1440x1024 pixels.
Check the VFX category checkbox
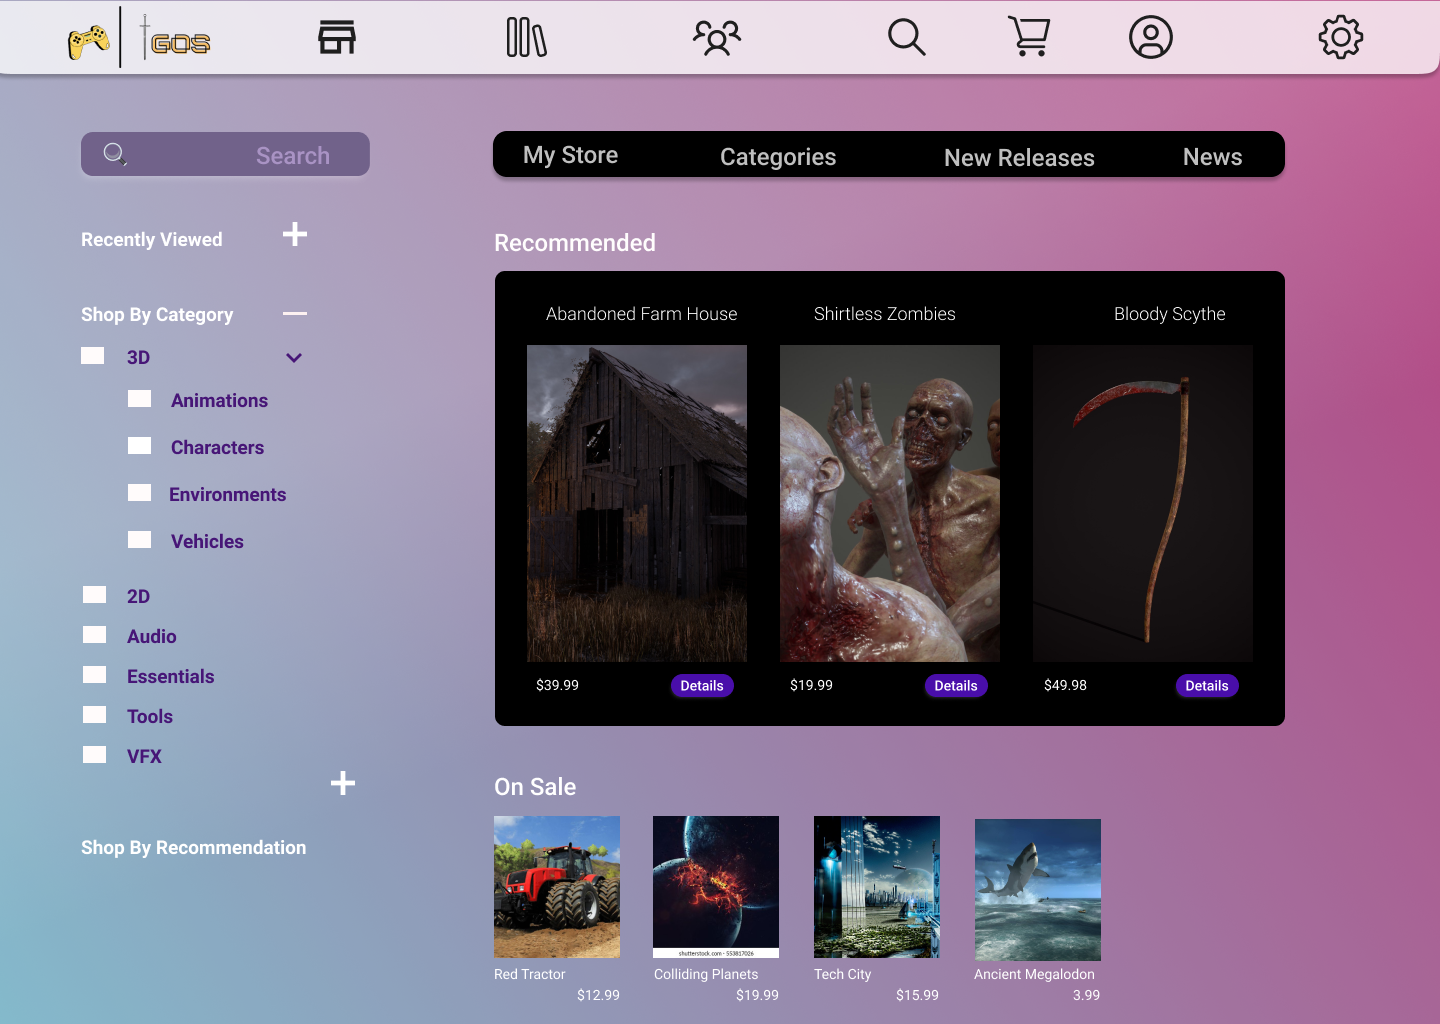[x=95, y=755]
